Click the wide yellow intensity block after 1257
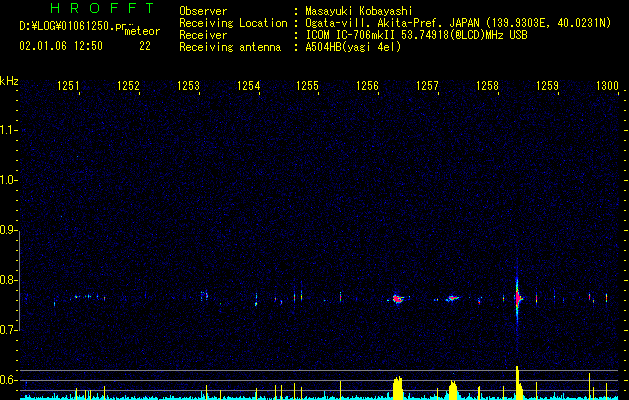Screen dimensions: 629x400 453,390
